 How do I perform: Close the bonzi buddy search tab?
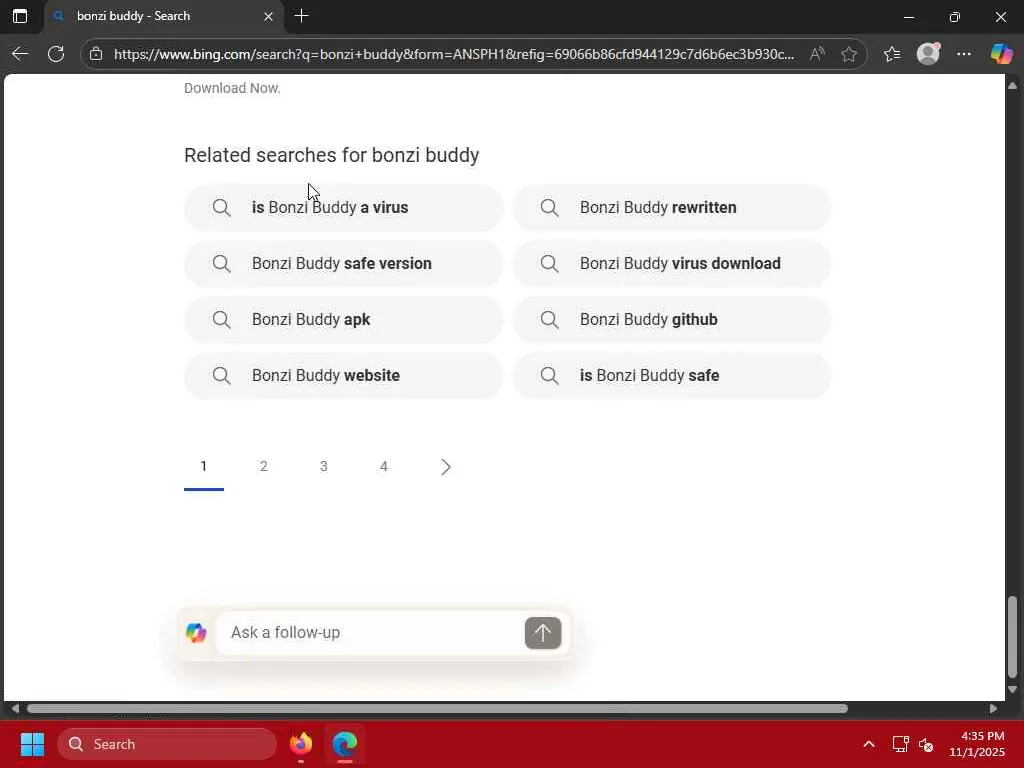(x=268, y=16)
